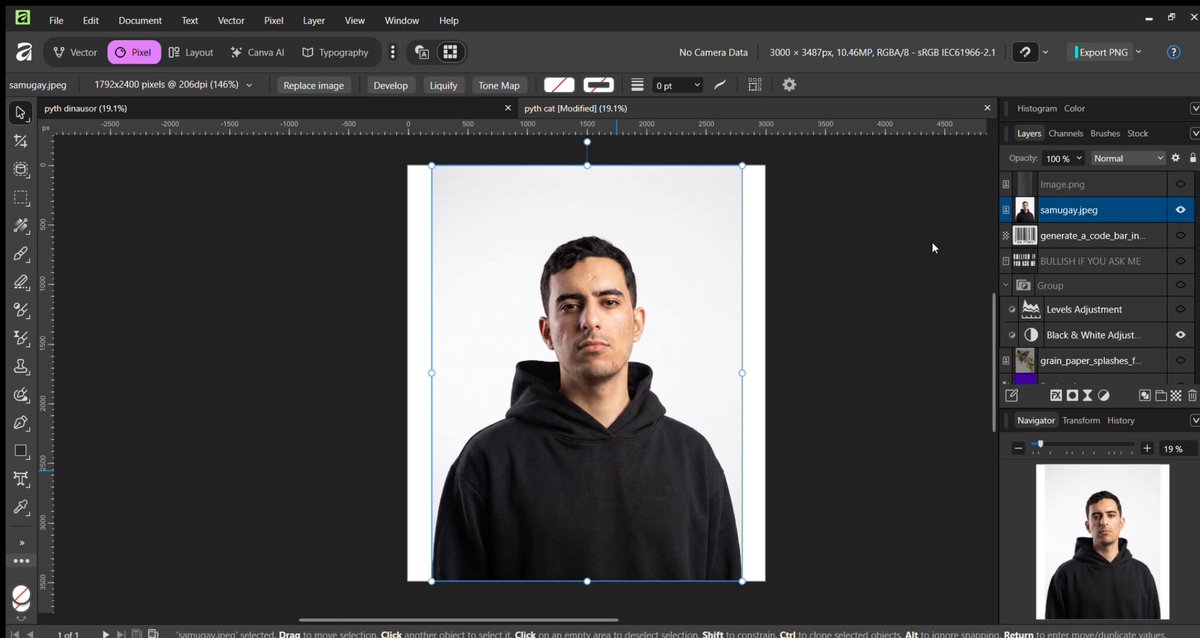Click the lock icon in Layers panel

(x=1191, y=158)
